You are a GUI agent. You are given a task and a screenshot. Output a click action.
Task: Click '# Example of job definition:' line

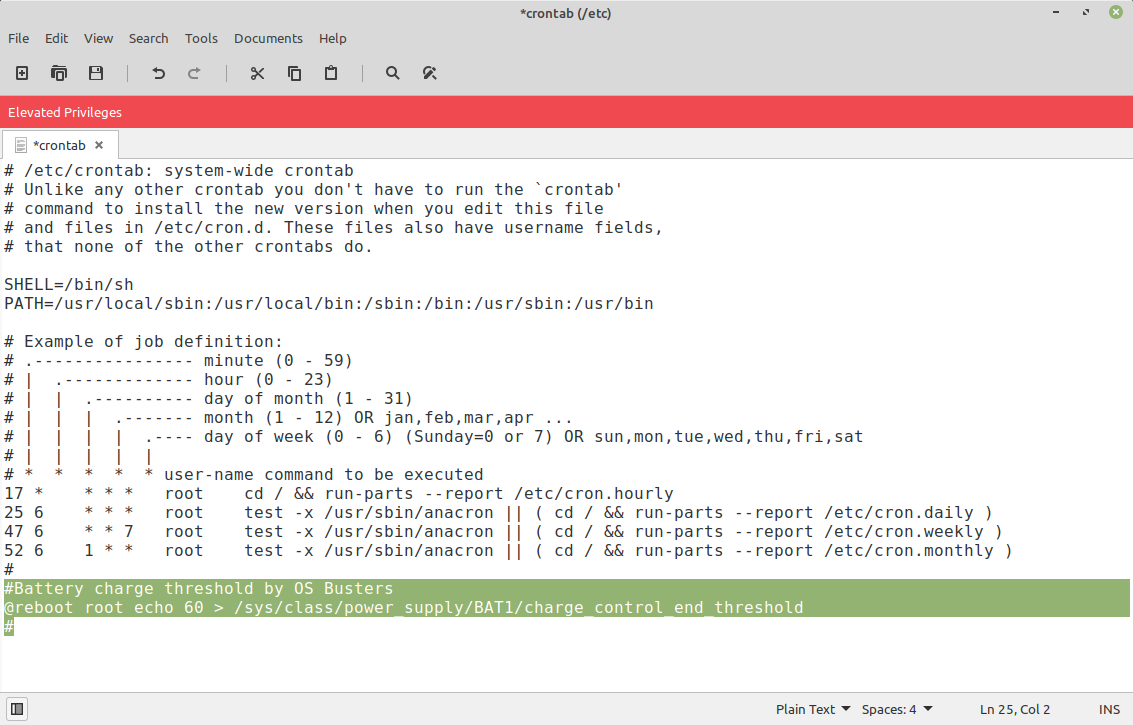pyautogui.click(x=143, y=341)
